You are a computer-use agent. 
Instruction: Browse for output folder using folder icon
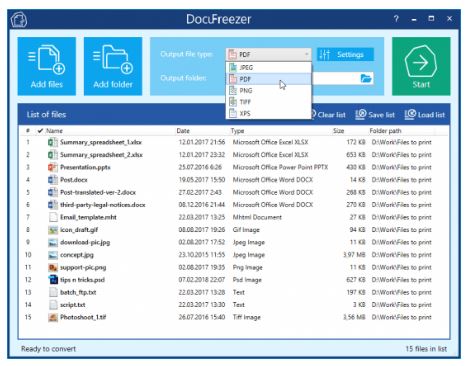(x=366, y=79)
